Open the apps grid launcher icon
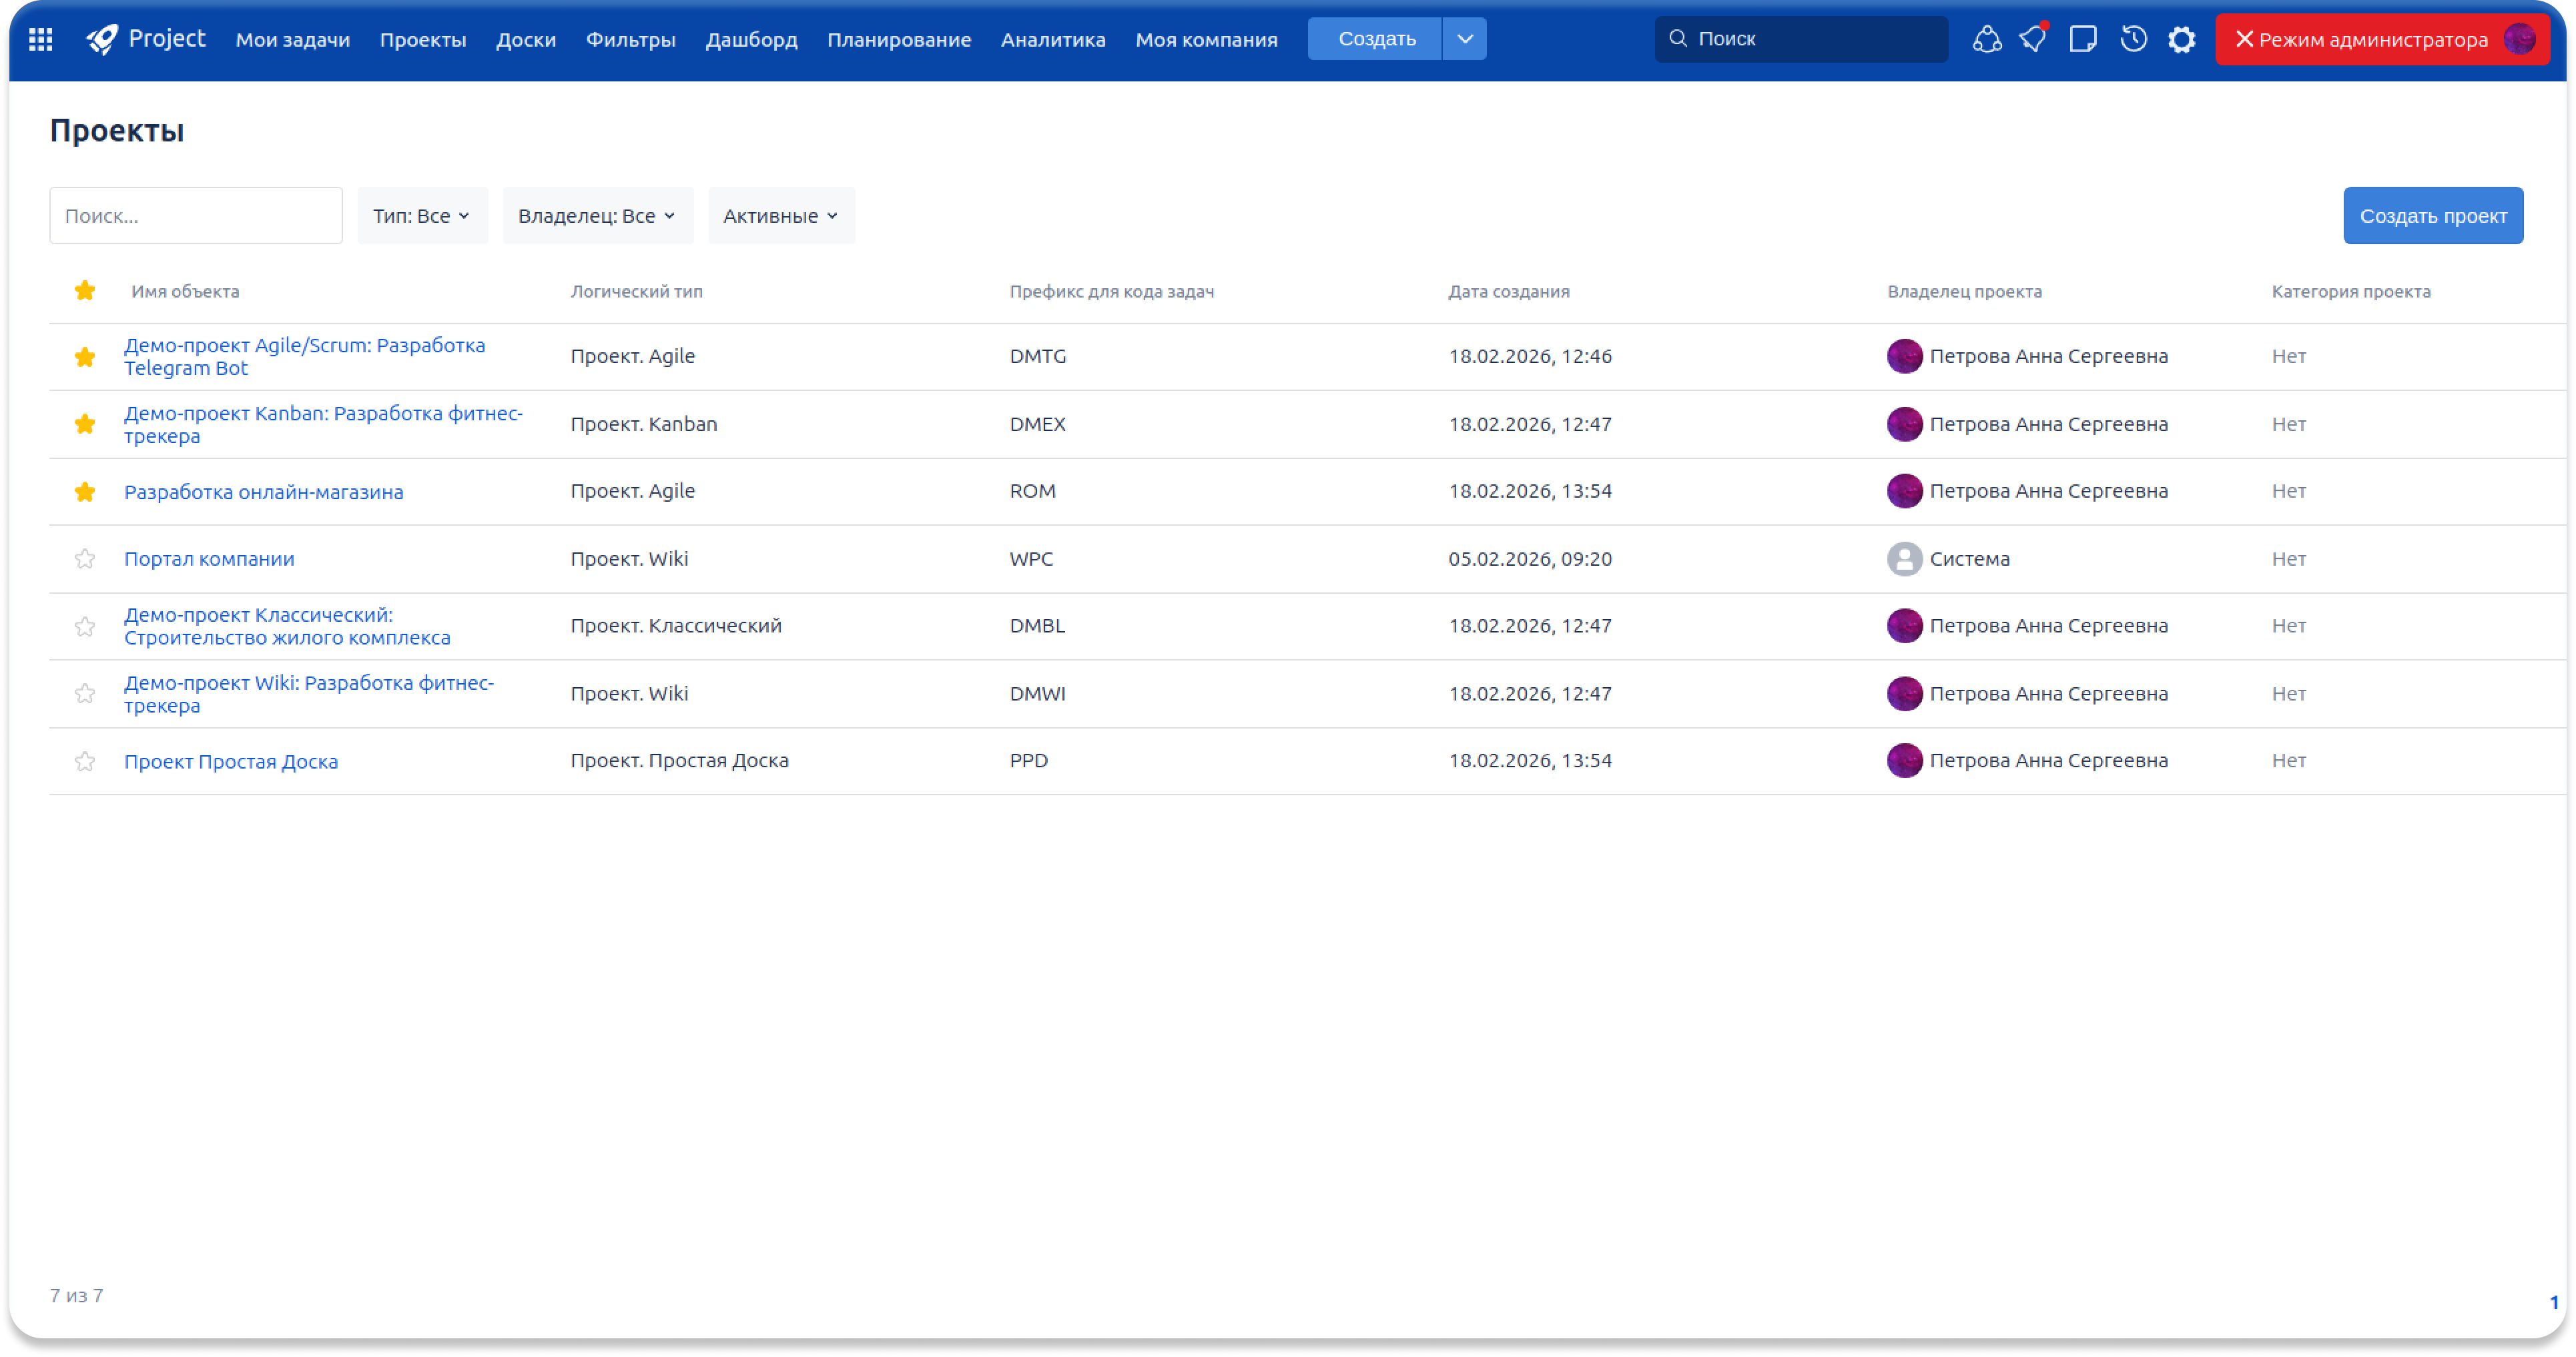The image size is (2576, 1357). pos(41,39)
